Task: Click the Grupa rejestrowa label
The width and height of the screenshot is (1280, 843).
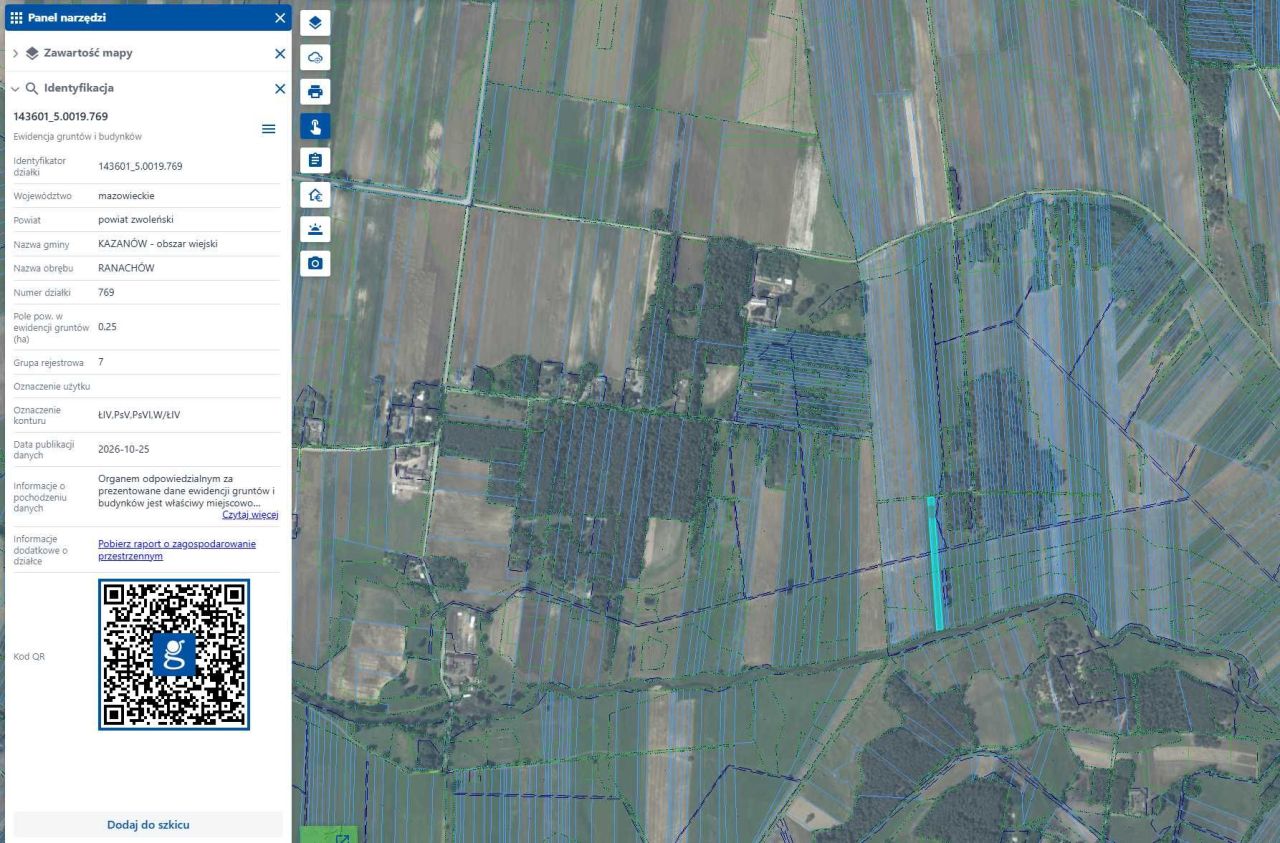Action: [x=49, y=362]
